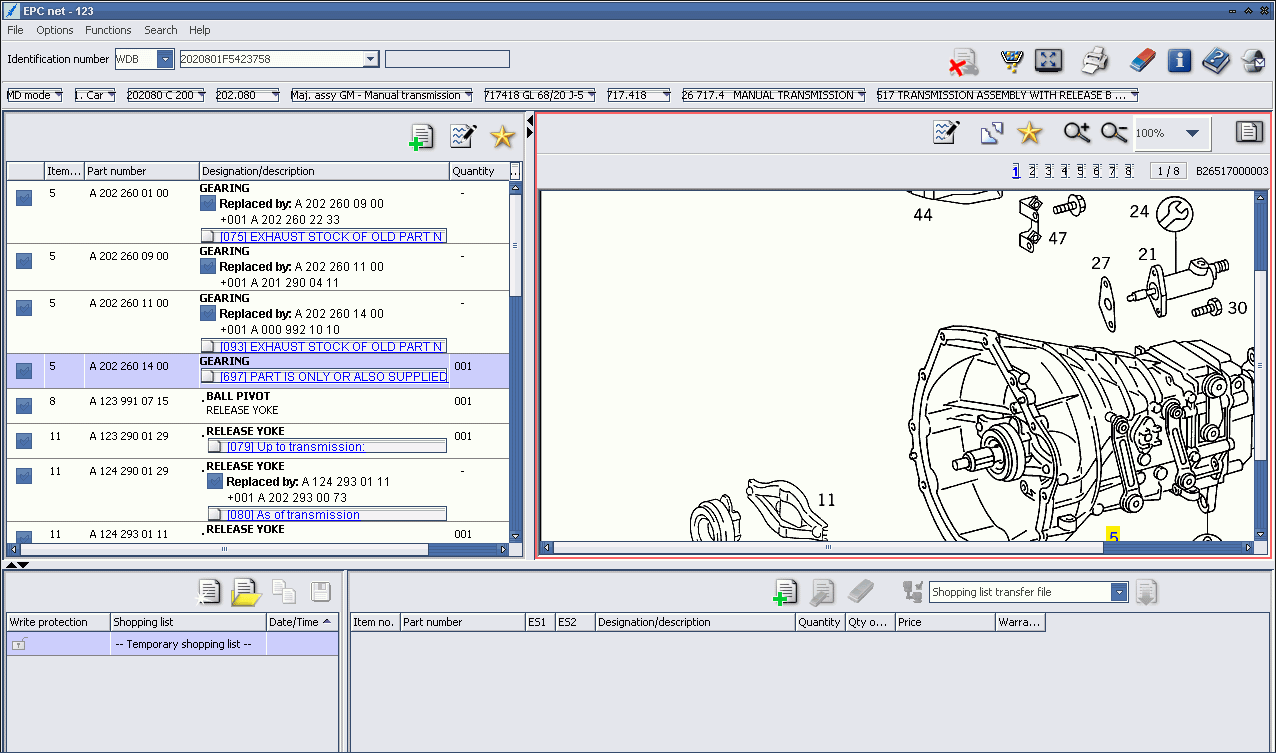This screenshot has width=1276, height=753.
Task: Sort shopping lists by Date/Time header
Action: [303, 622]
